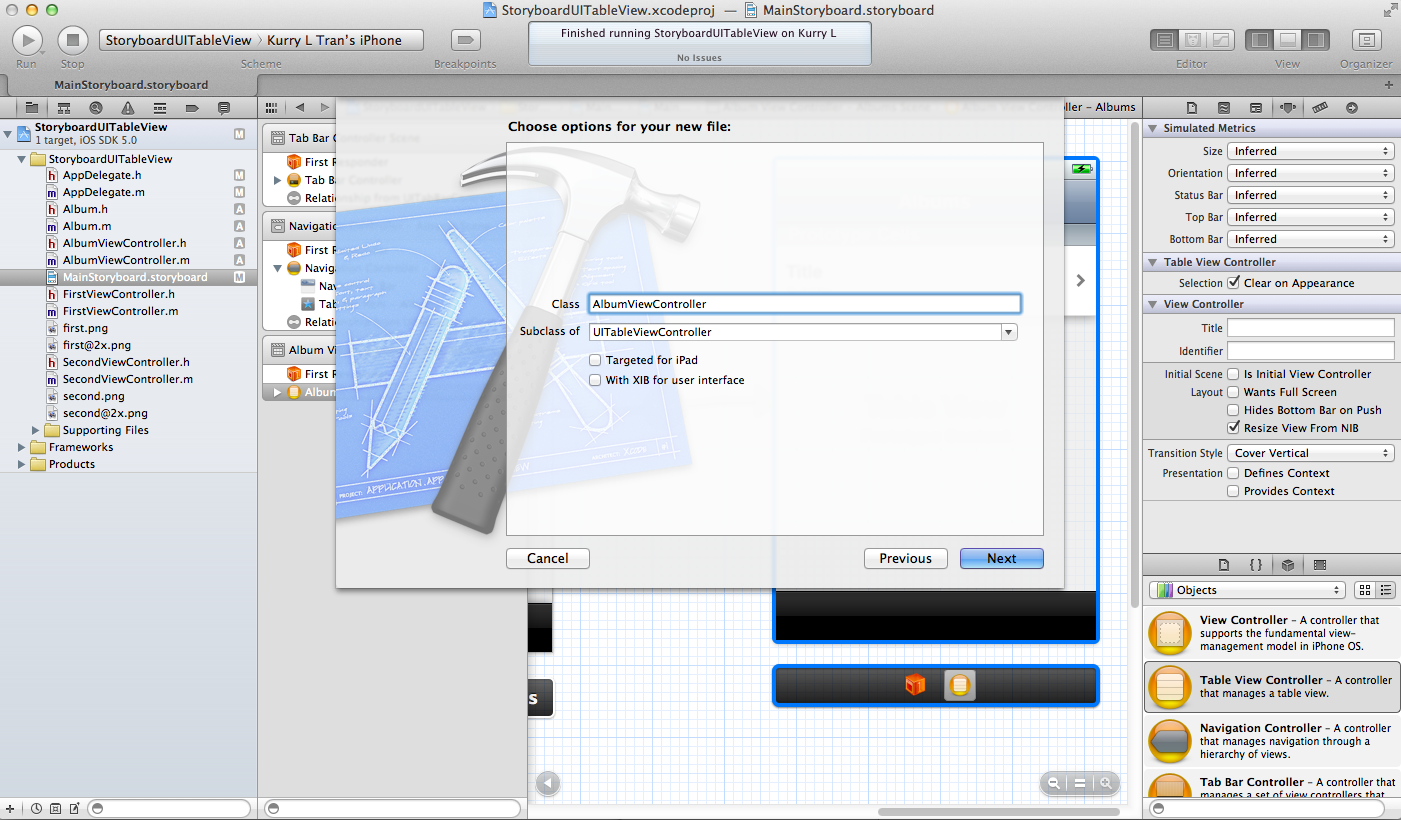Screen dimensions: 1401x820
Task: Open the Transition Style dropdown
Action: click(1312, 453)
